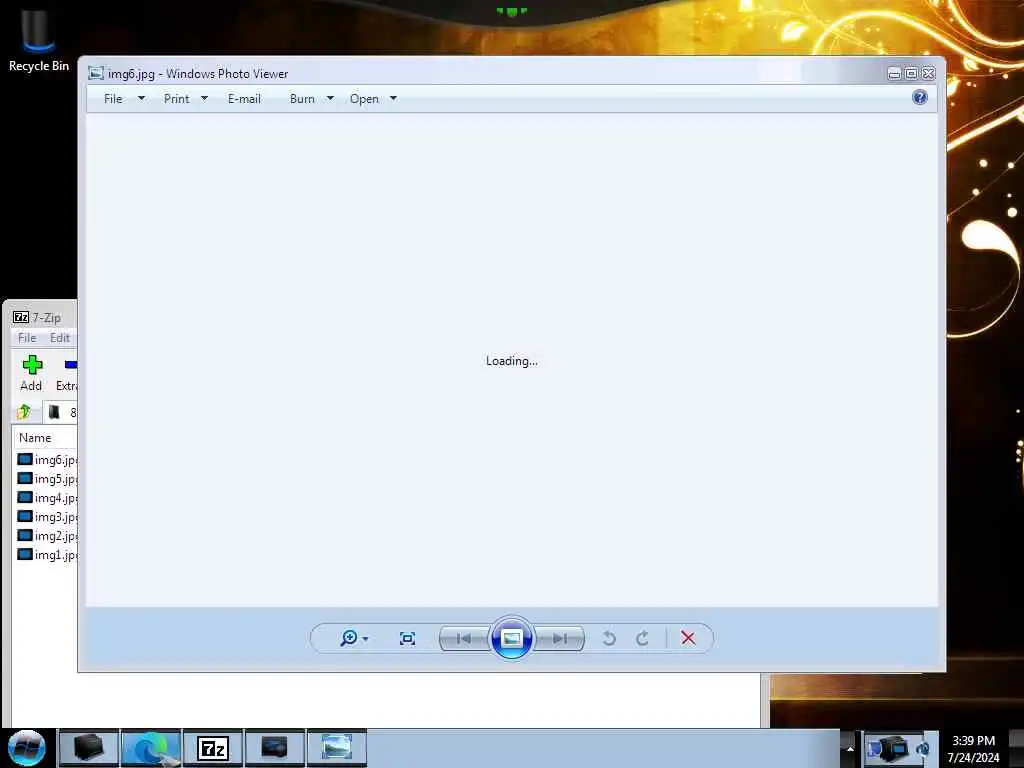The width and height of the screenshot is (1024, 768).
Task: Go to the next photo
Action: pyautogui.click(x=560, y=639)
